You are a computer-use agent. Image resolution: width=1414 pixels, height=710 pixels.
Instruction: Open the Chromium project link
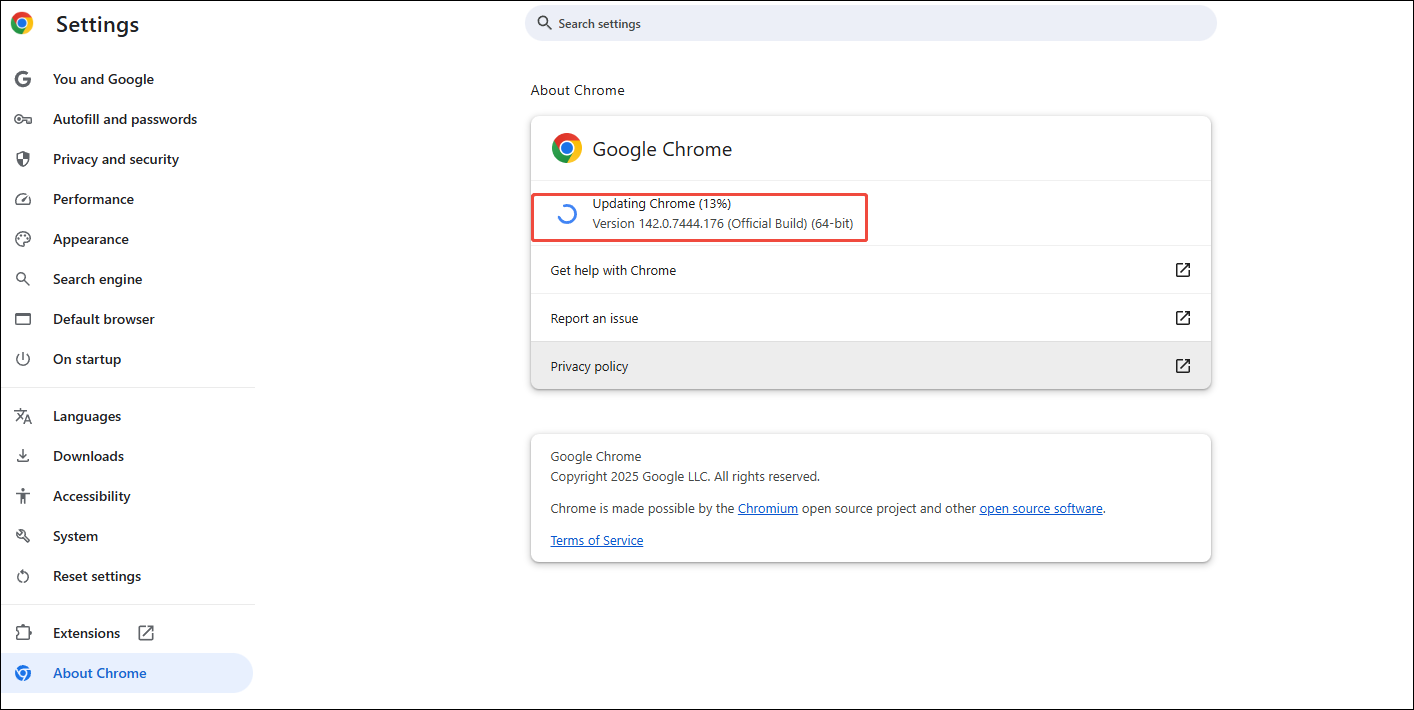768,508
